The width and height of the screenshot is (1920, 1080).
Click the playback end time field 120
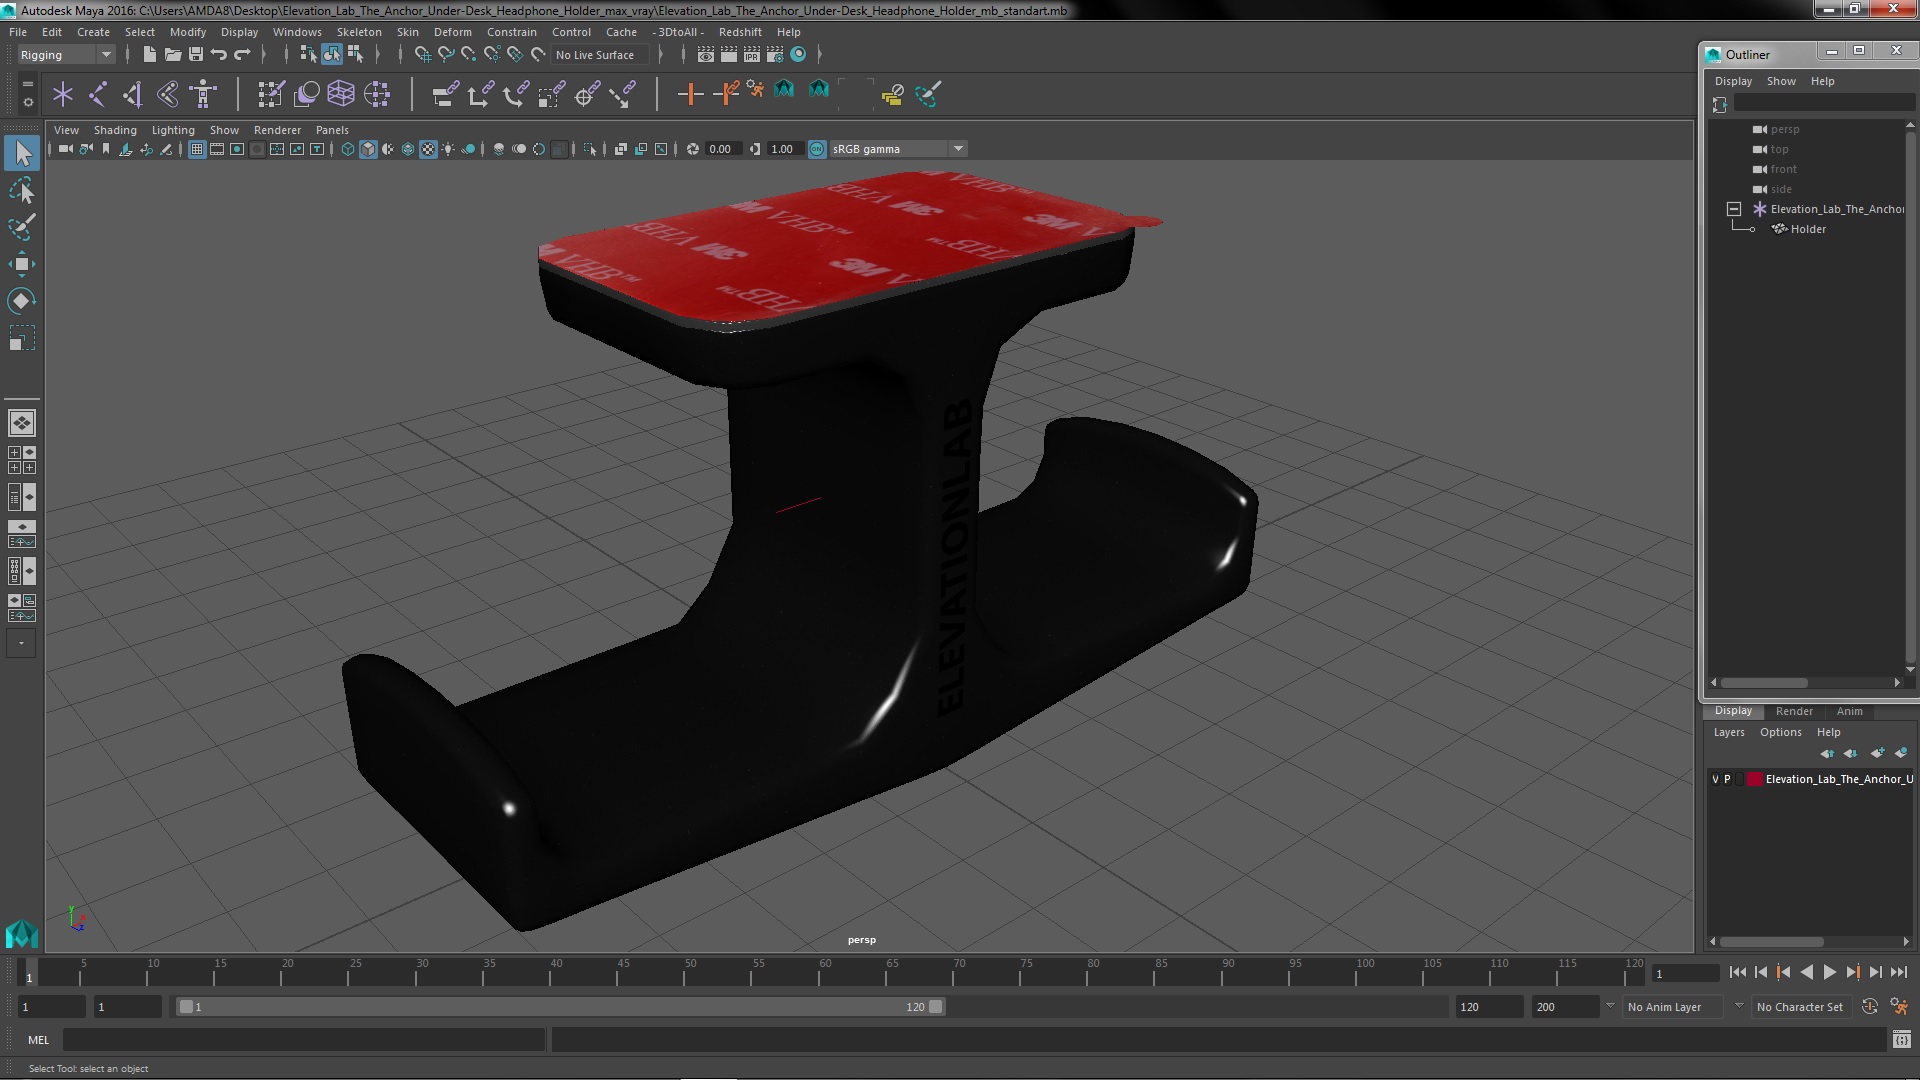1488,1007
